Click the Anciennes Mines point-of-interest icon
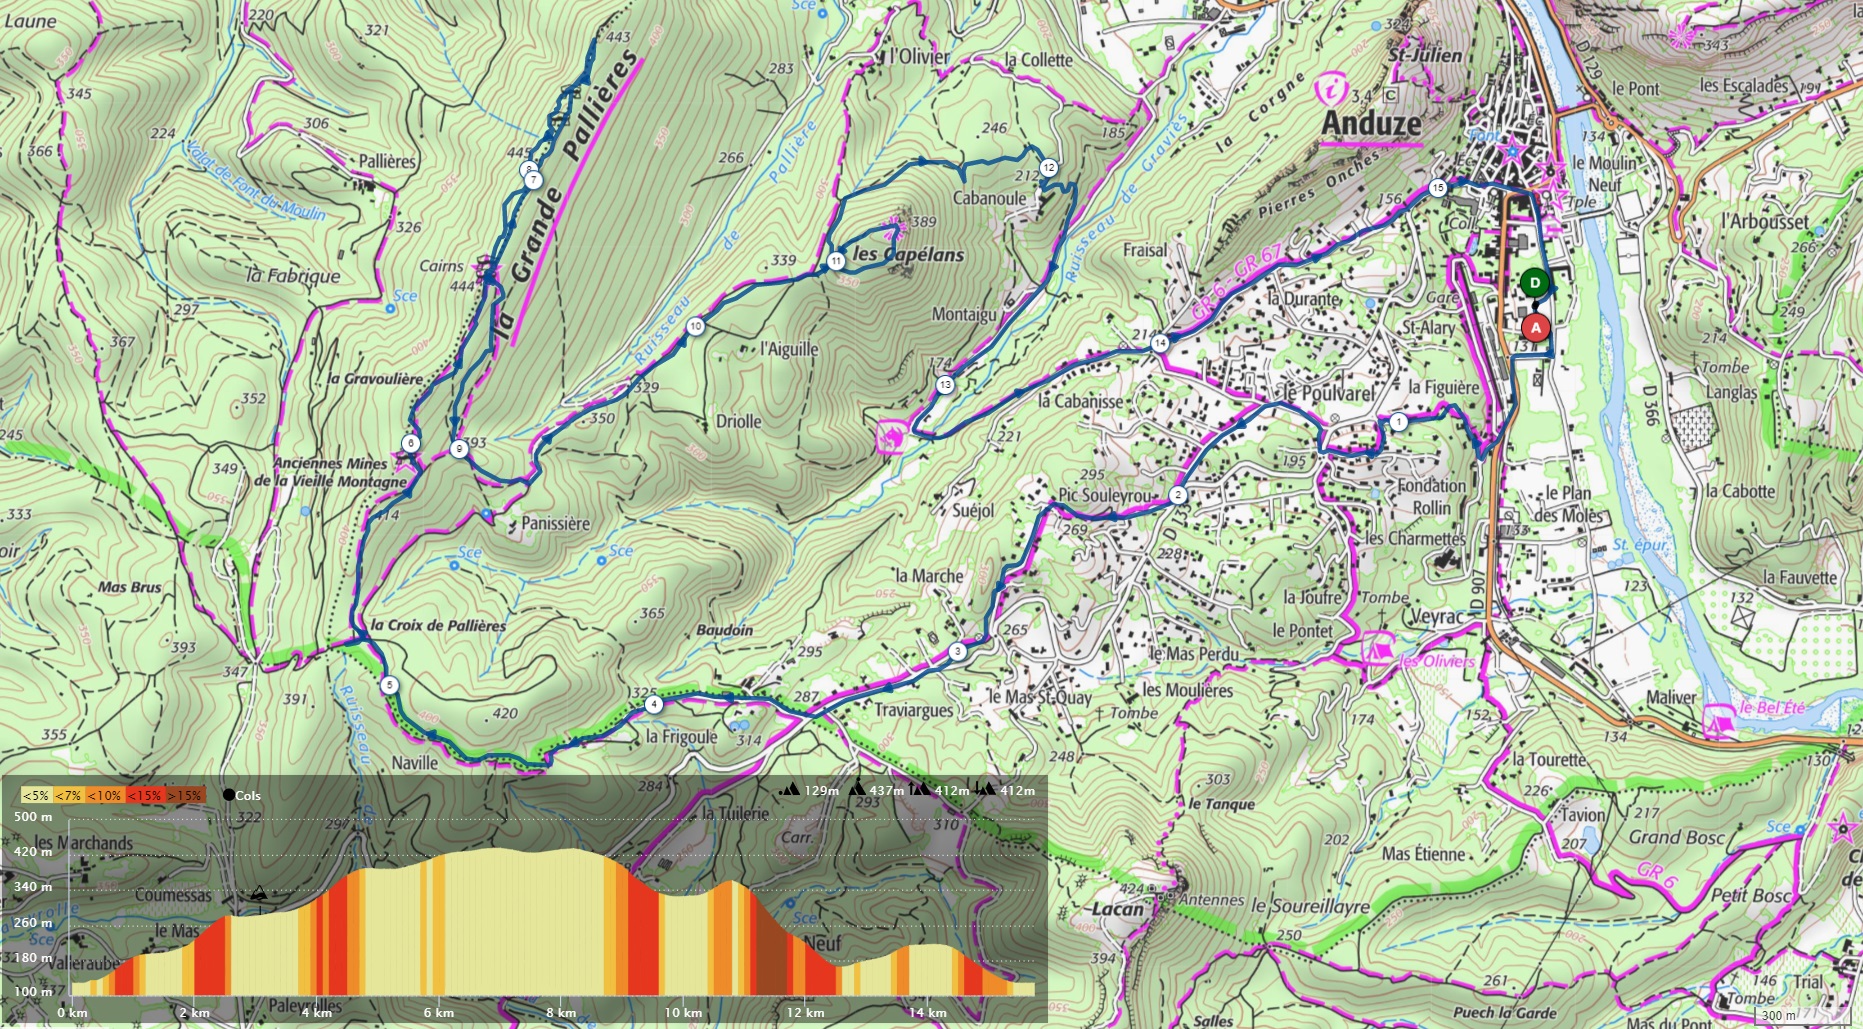The image size is (1863, 1029). (x=405, y=462)
